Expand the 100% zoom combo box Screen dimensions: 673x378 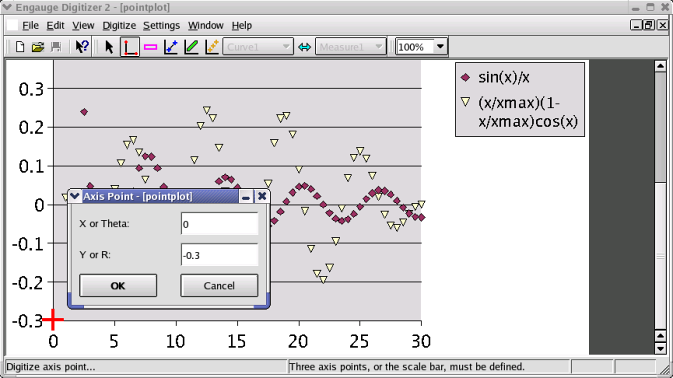(x=421, y=47)
